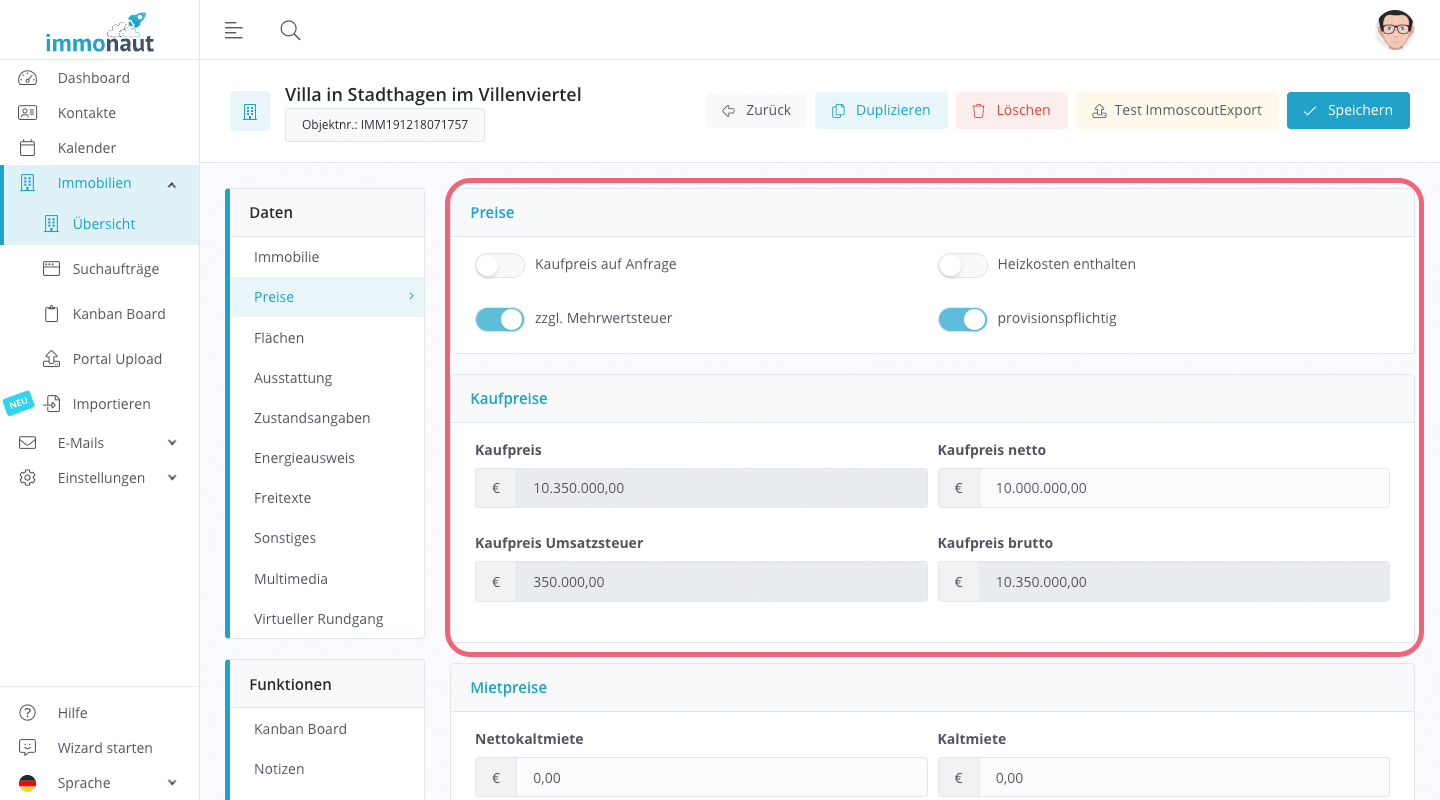Screen dimensions: 1440x800
Task: Click the hamburger menu icon in top bar
Action: point(233,30)
